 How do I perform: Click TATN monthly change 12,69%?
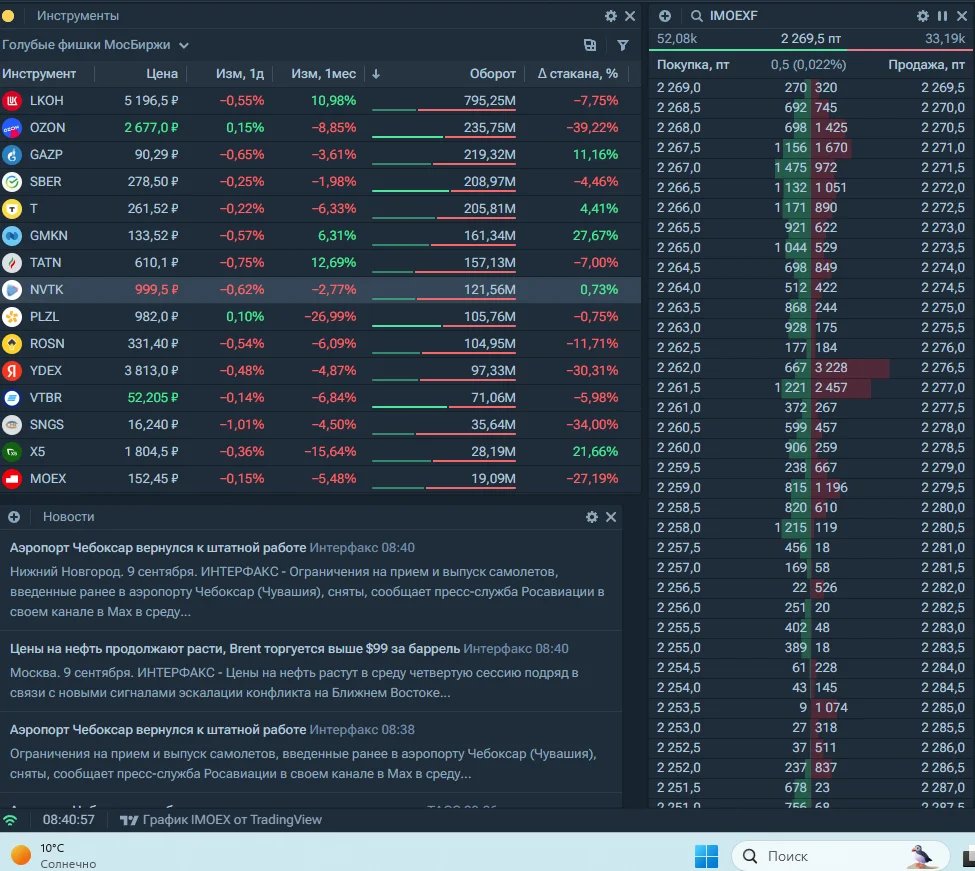(334, 263)
